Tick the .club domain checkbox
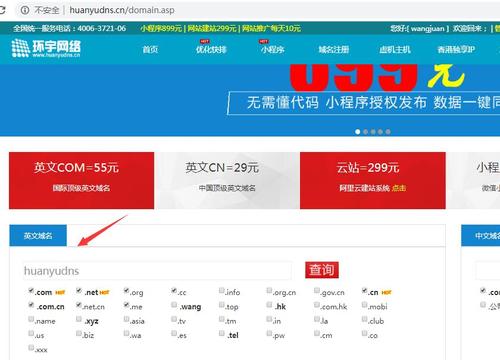 365,319
